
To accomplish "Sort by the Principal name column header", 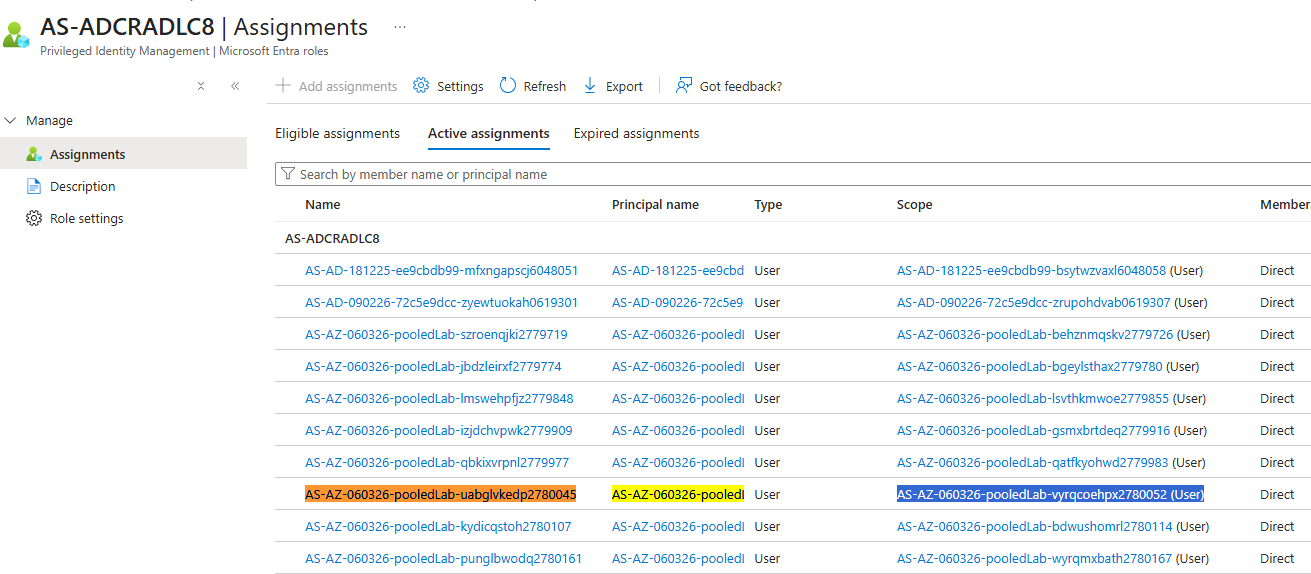I will click(655, 204).
